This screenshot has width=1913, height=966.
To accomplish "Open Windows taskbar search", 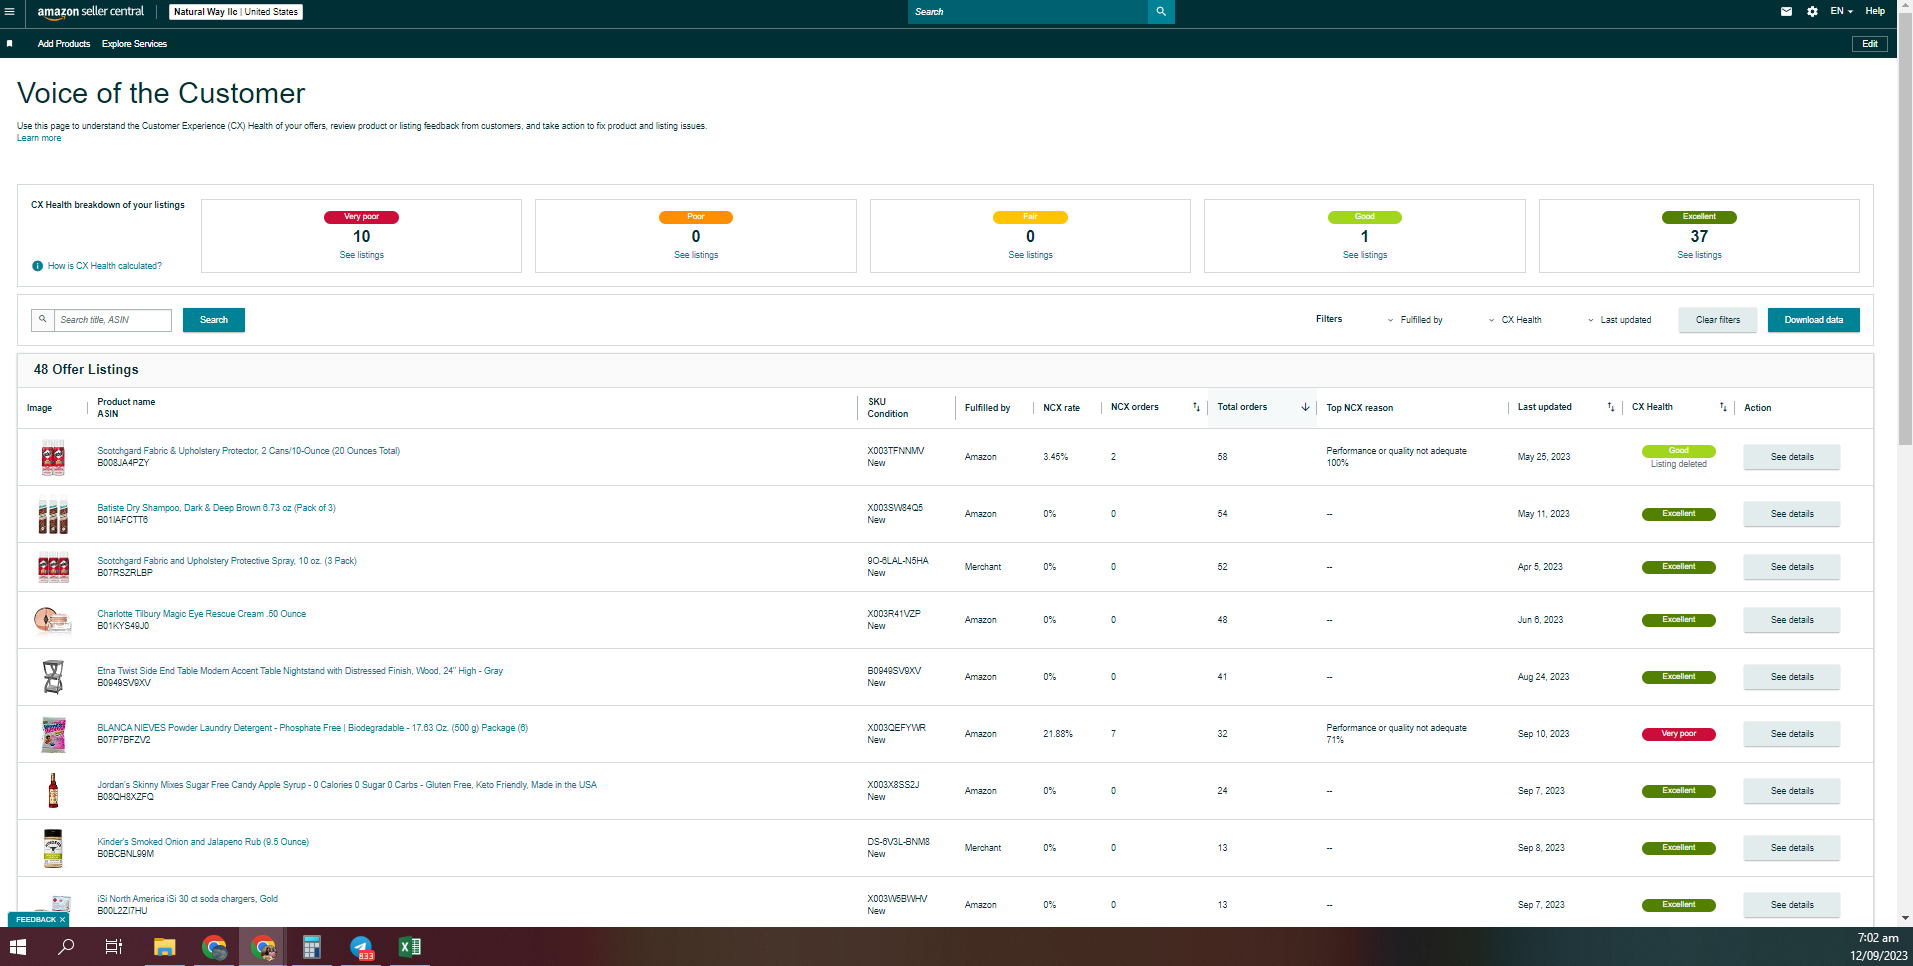I will 66,946.
